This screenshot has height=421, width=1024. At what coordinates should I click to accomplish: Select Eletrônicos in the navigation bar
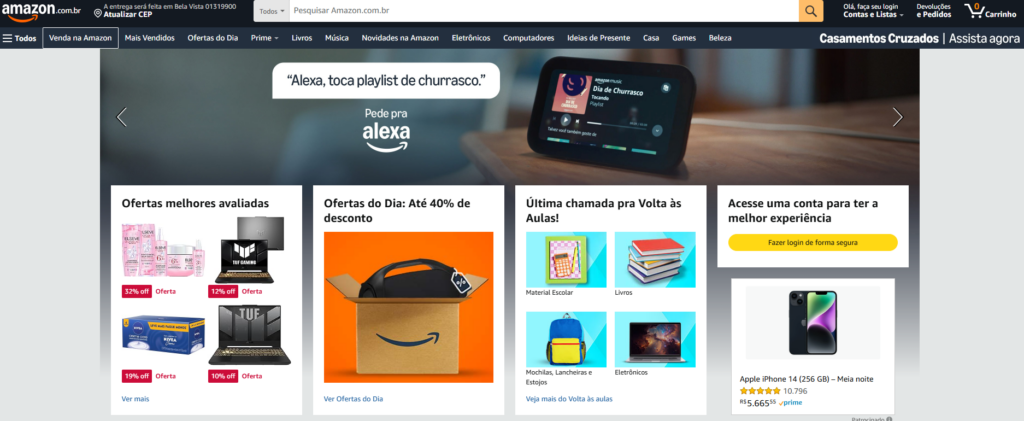tap(471, 38)
